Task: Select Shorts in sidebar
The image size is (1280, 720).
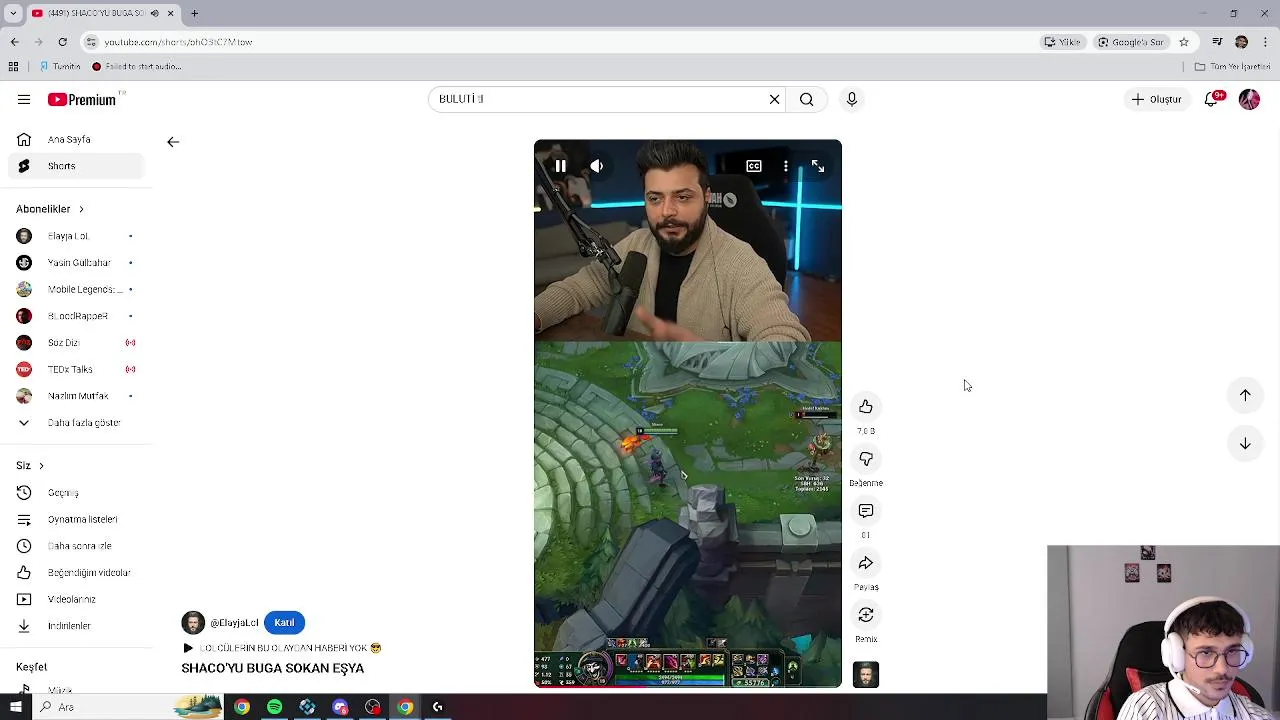Action: click(x=77, y=166)
